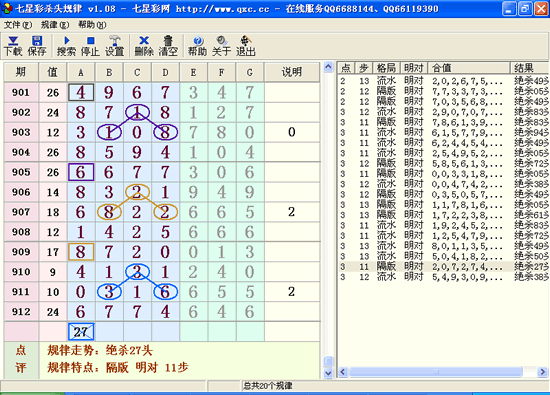
Task: Sort by the 合值 column header
Action: point(469,68)
